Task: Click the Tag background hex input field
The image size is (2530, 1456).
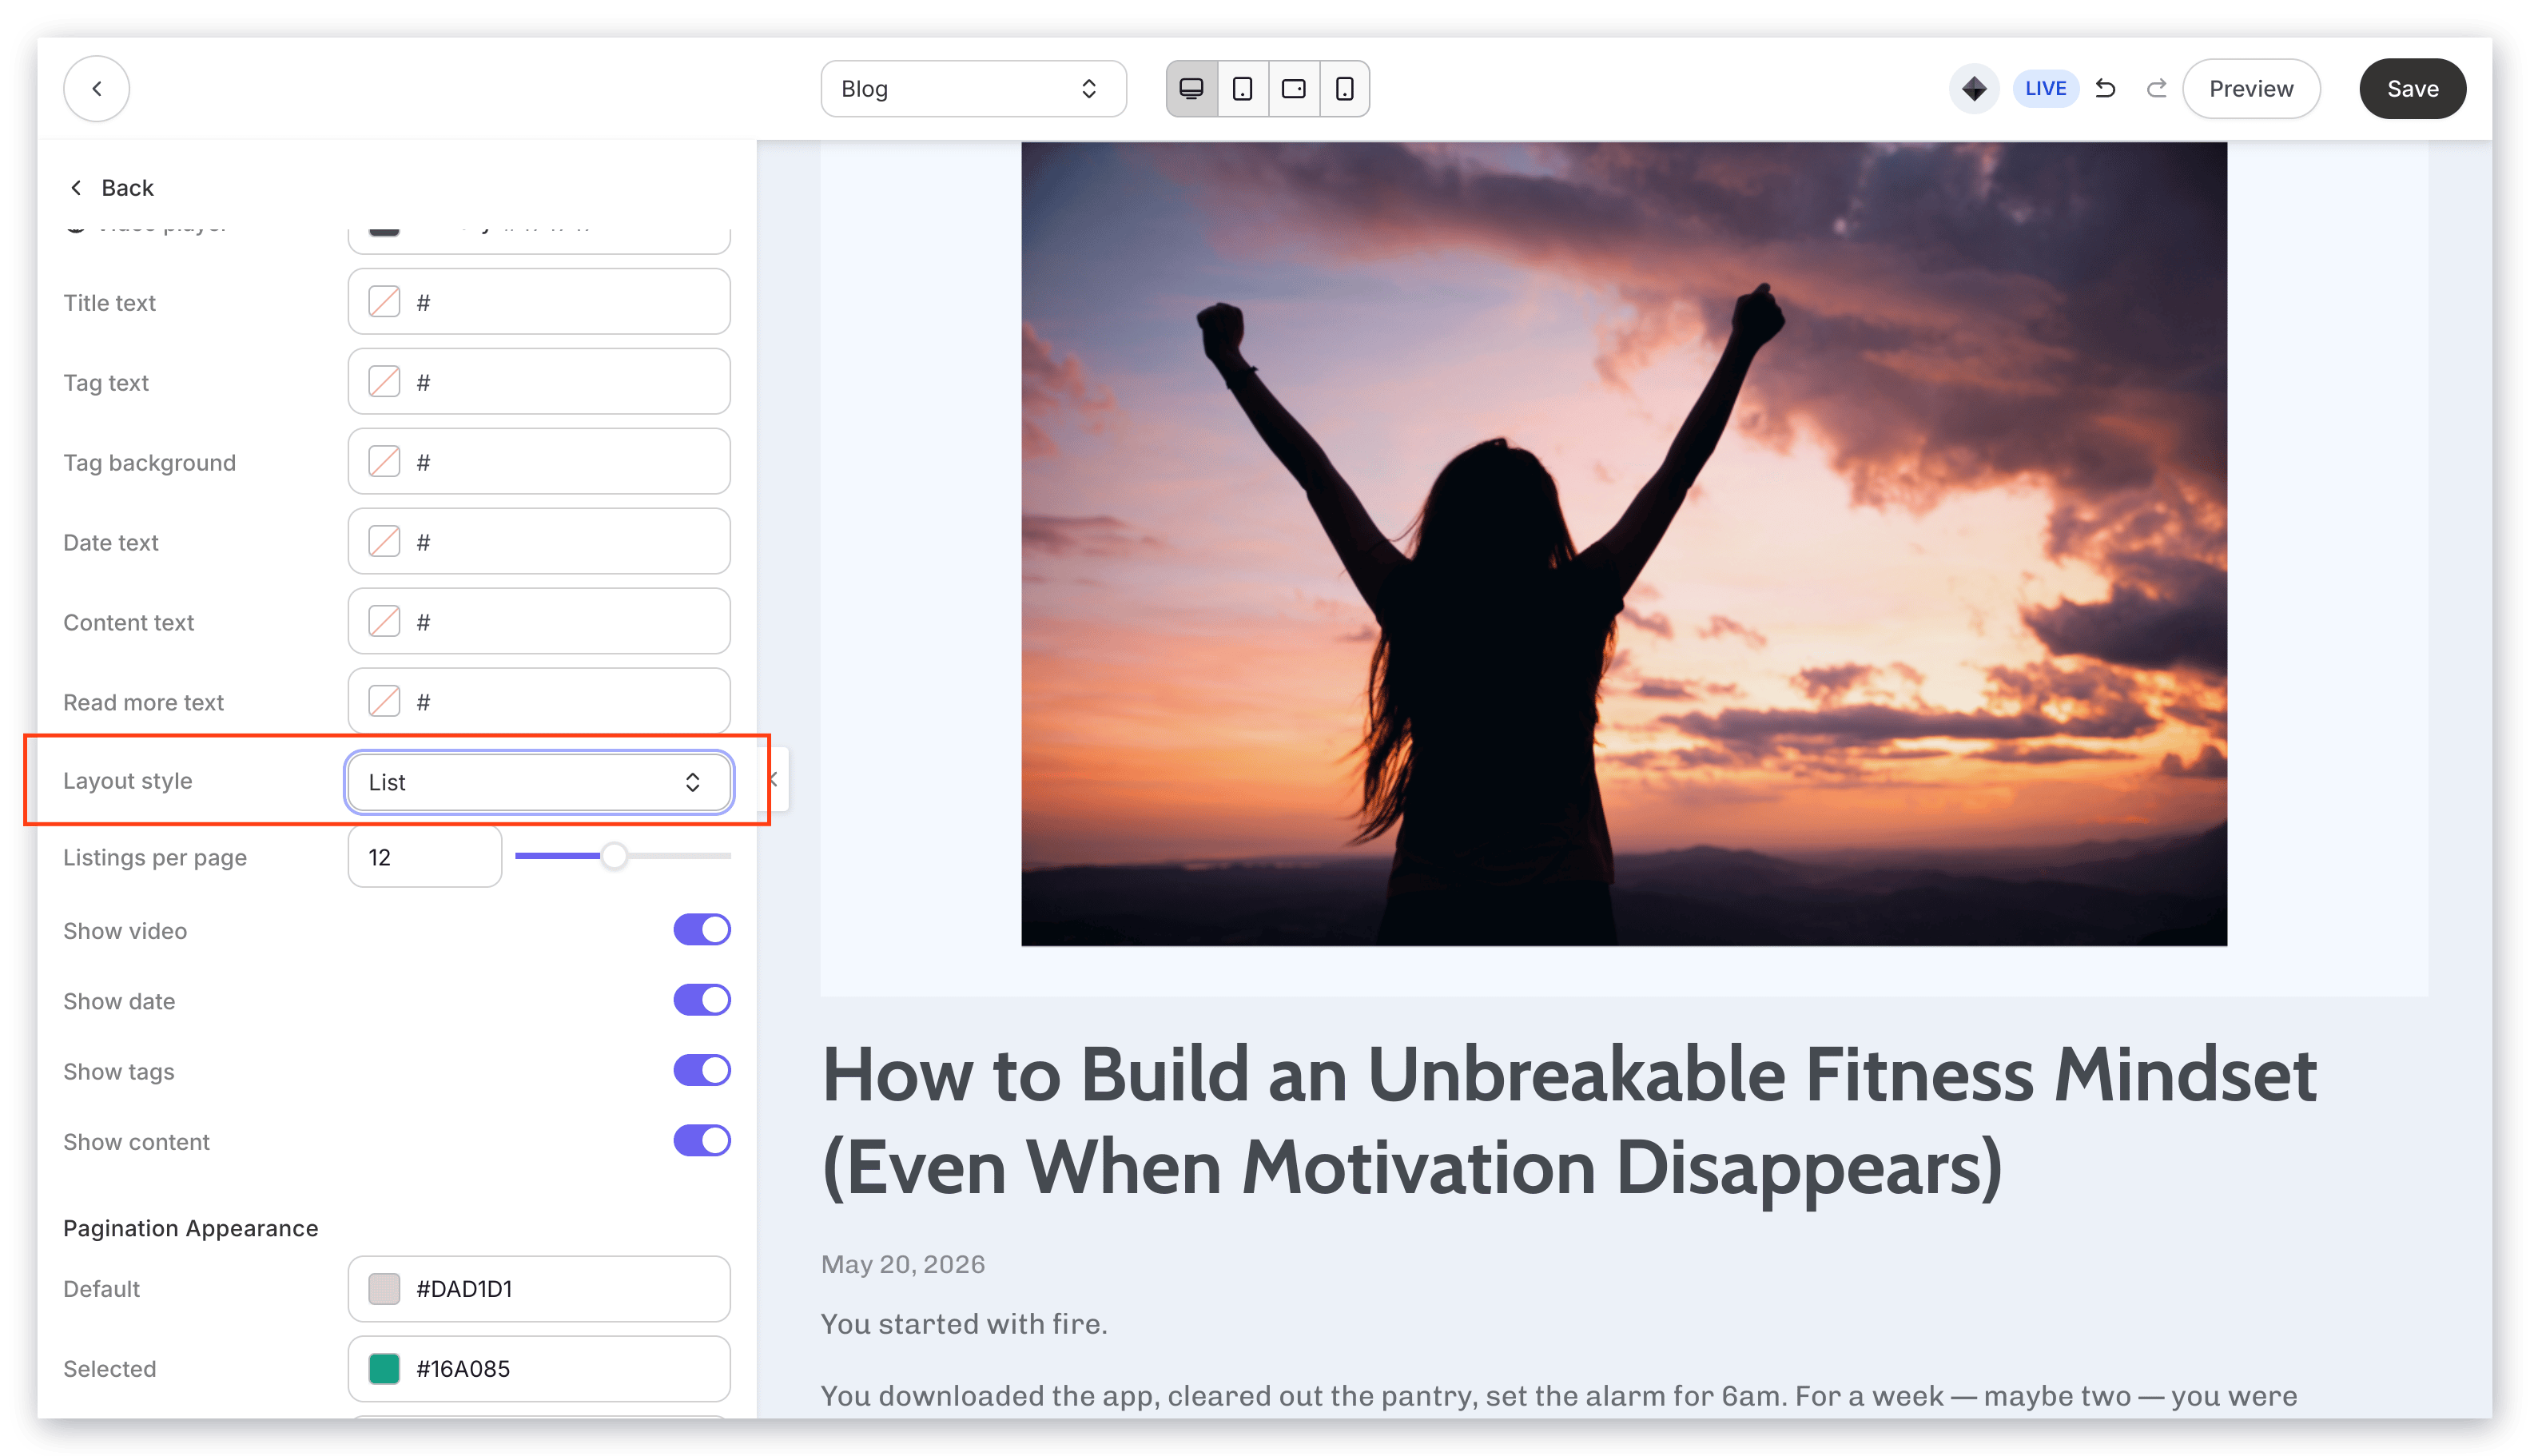Action: click(538, 462)
